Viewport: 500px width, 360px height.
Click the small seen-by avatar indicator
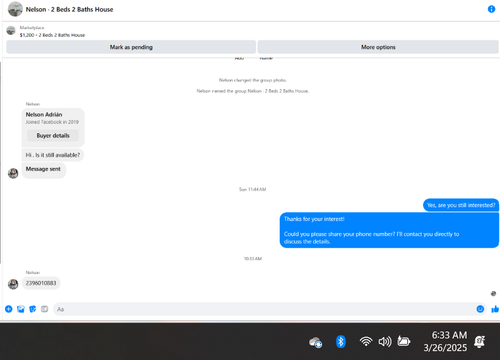click(x=493, y=294)
